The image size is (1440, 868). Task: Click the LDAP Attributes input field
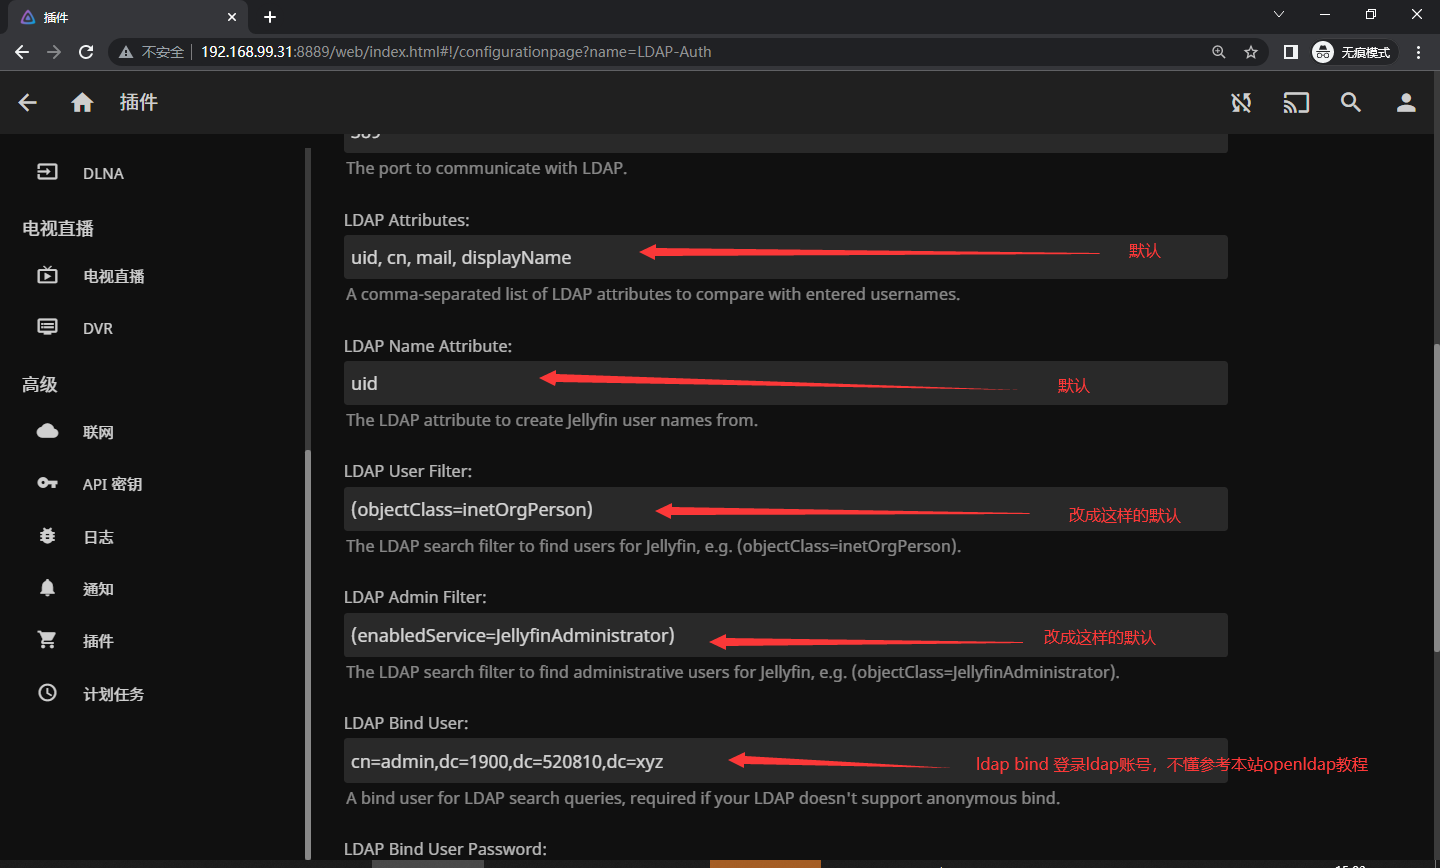tap(785, 257)
